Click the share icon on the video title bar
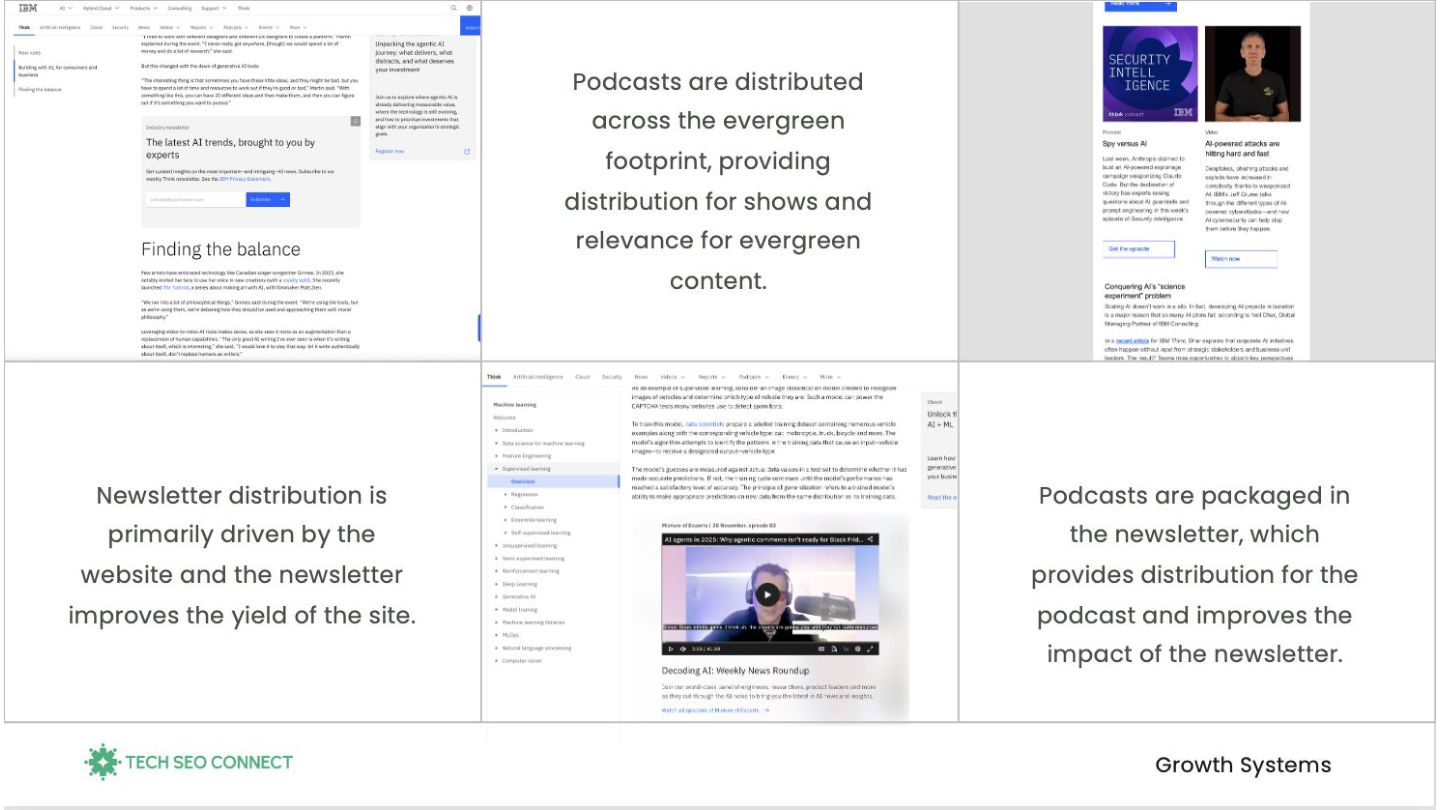The image size is (1440, 810). click(x=871, y=539)
